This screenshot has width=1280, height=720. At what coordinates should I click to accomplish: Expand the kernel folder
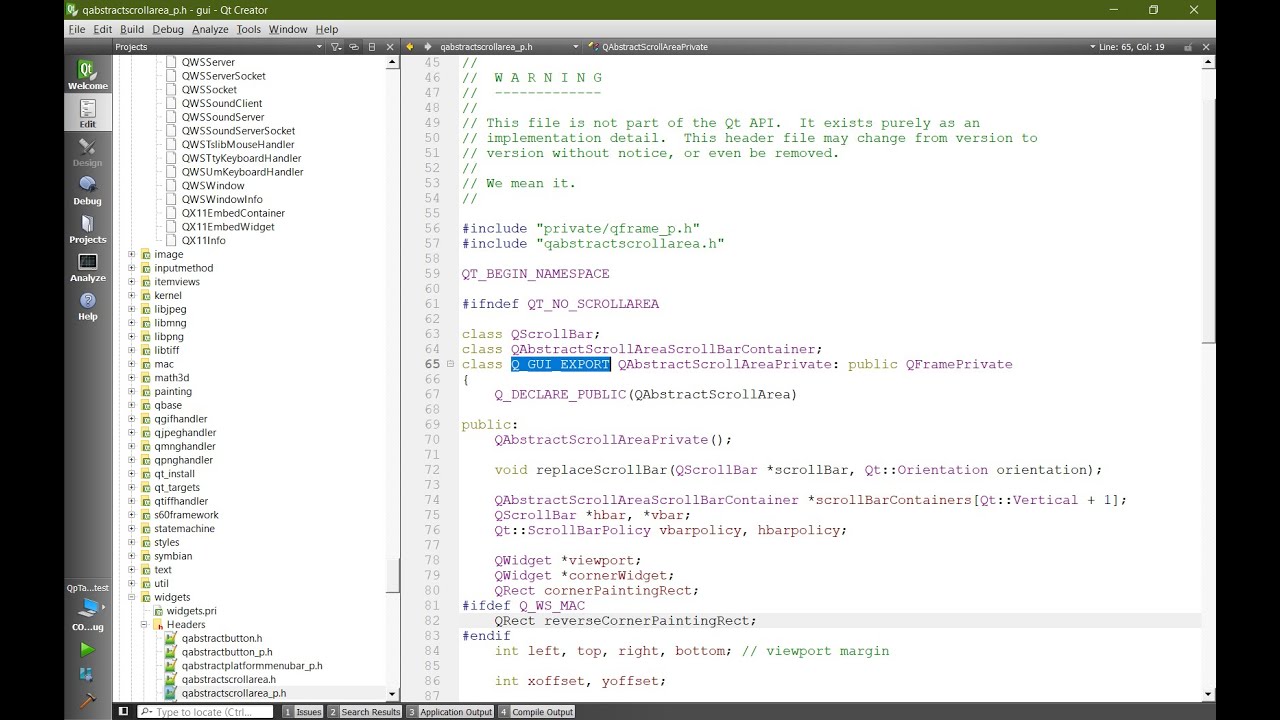131,296
